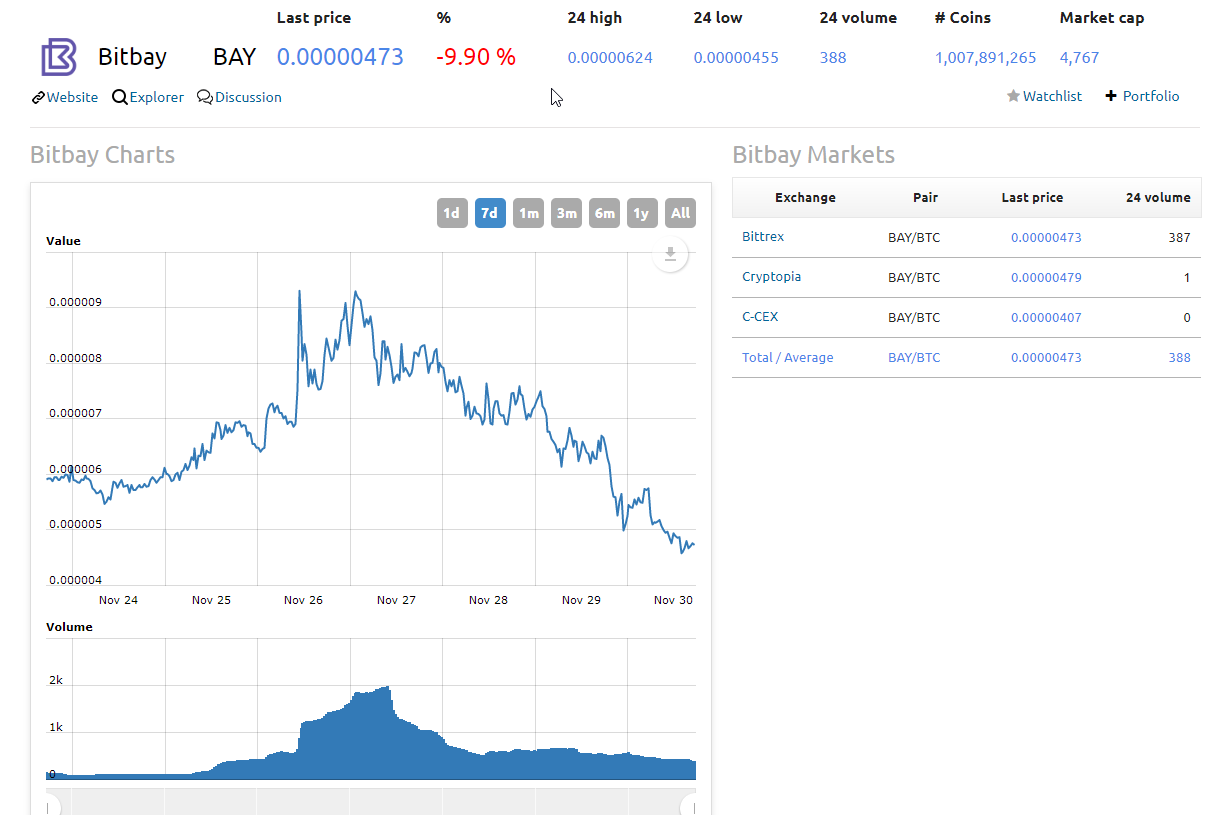
Task: Click the Bitbay Markets heading
Action: pos(814,154)
